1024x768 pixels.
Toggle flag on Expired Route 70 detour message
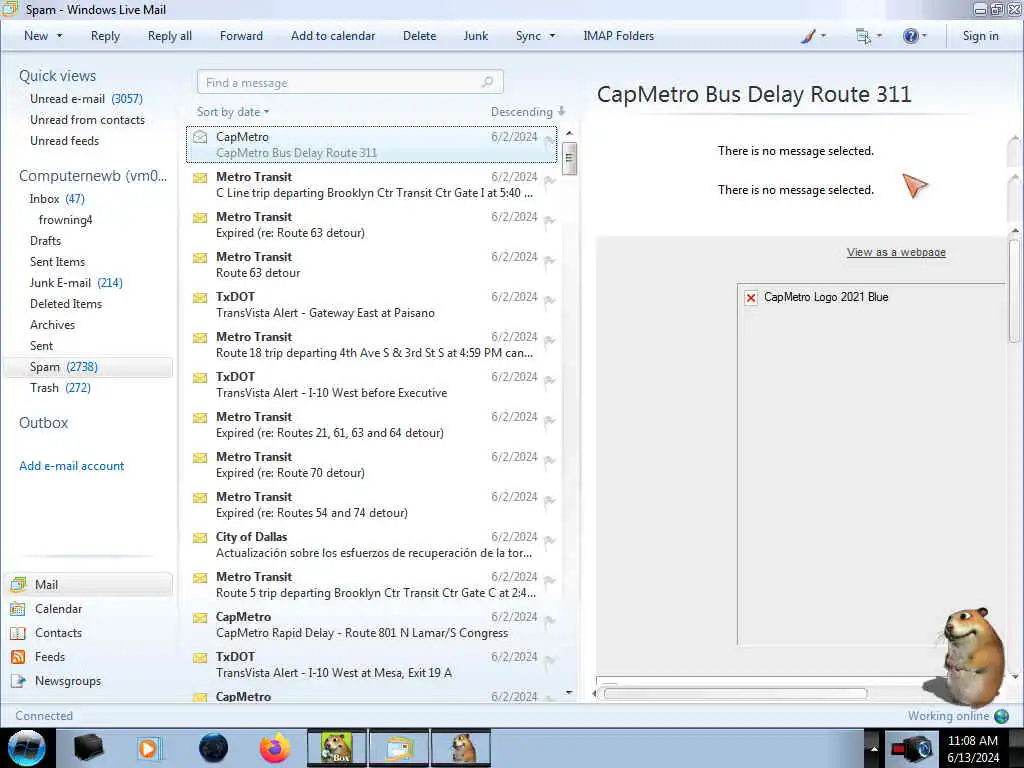pos(549,460)
